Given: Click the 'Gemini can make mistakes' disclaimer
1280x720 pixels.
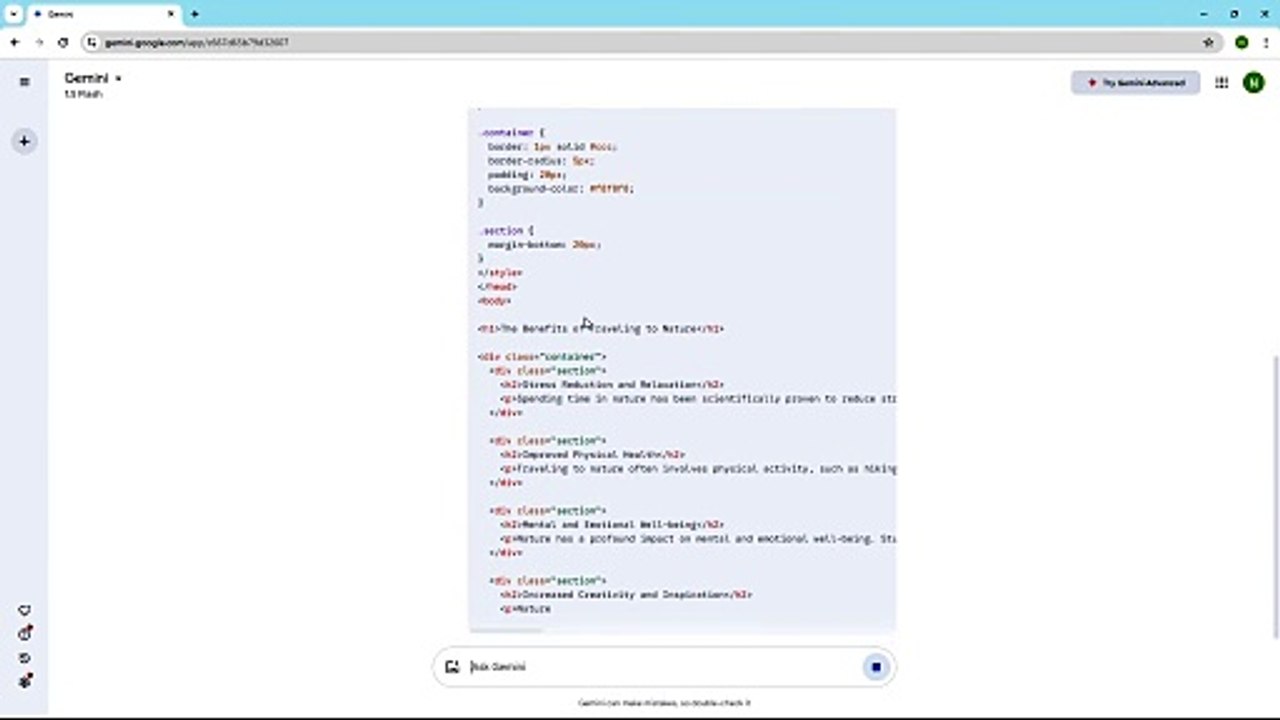Looking at the screenshot, I should point(664,703).
